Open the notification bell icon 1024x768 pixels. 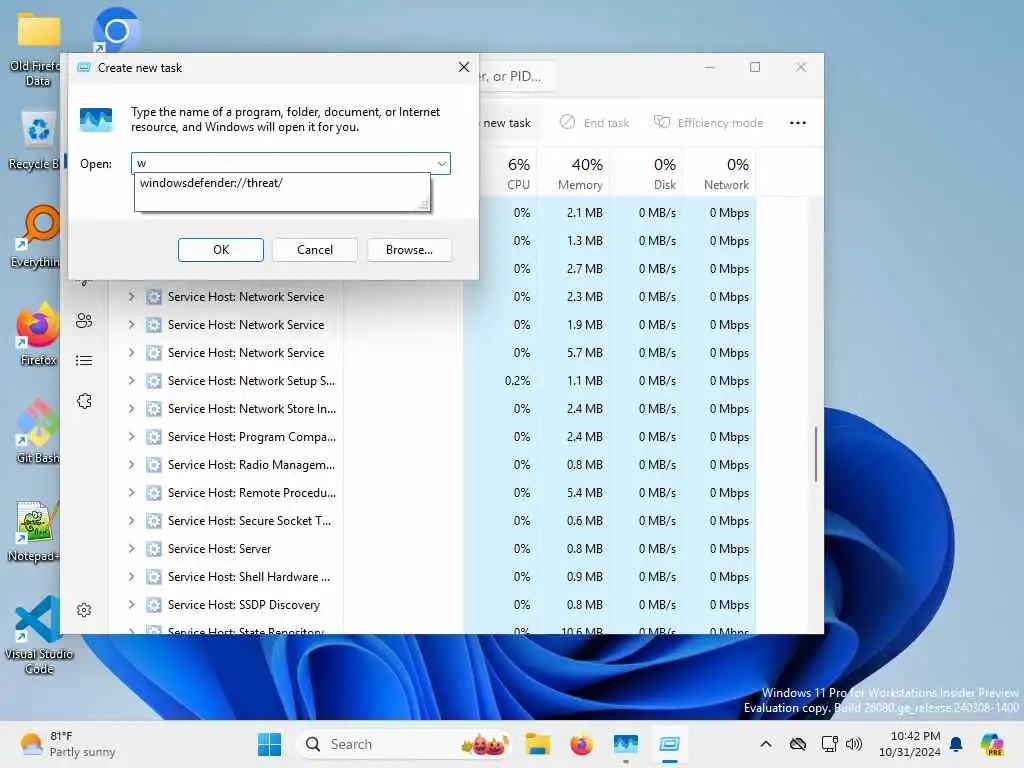coord(956,744)
